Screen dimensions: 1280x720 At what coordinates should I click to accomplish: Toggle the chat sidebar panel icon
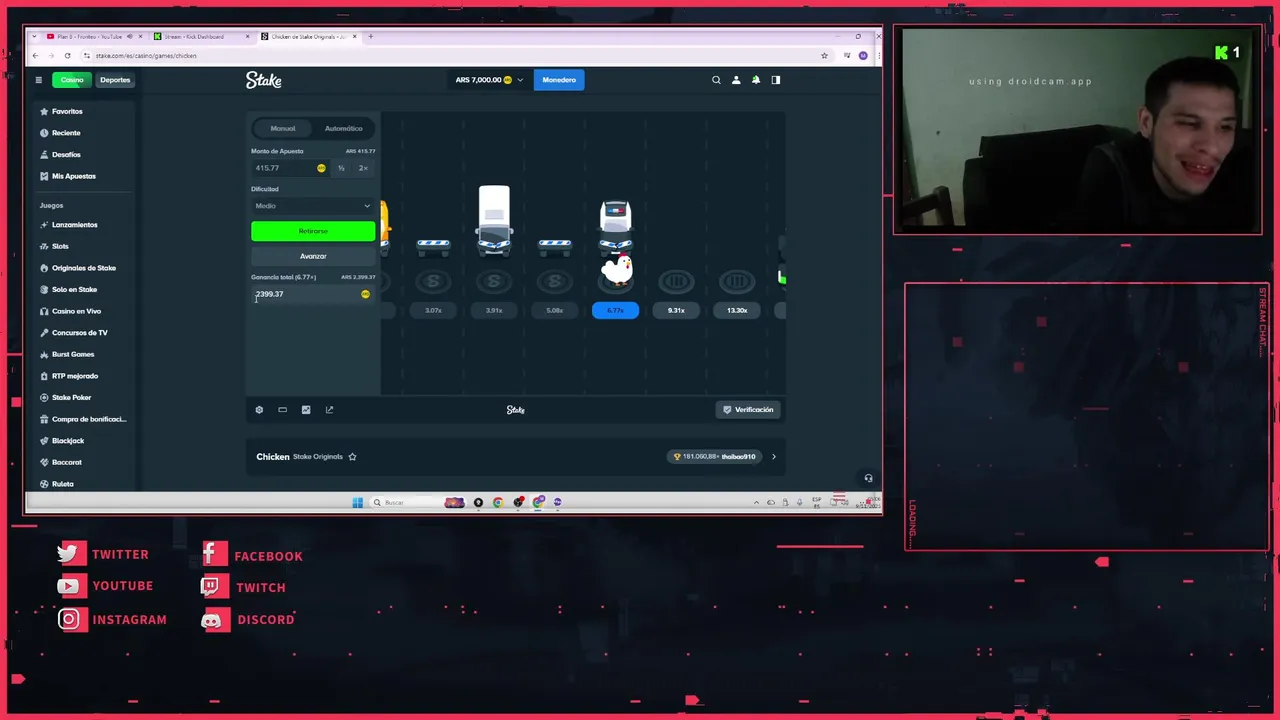pos(775,80)
